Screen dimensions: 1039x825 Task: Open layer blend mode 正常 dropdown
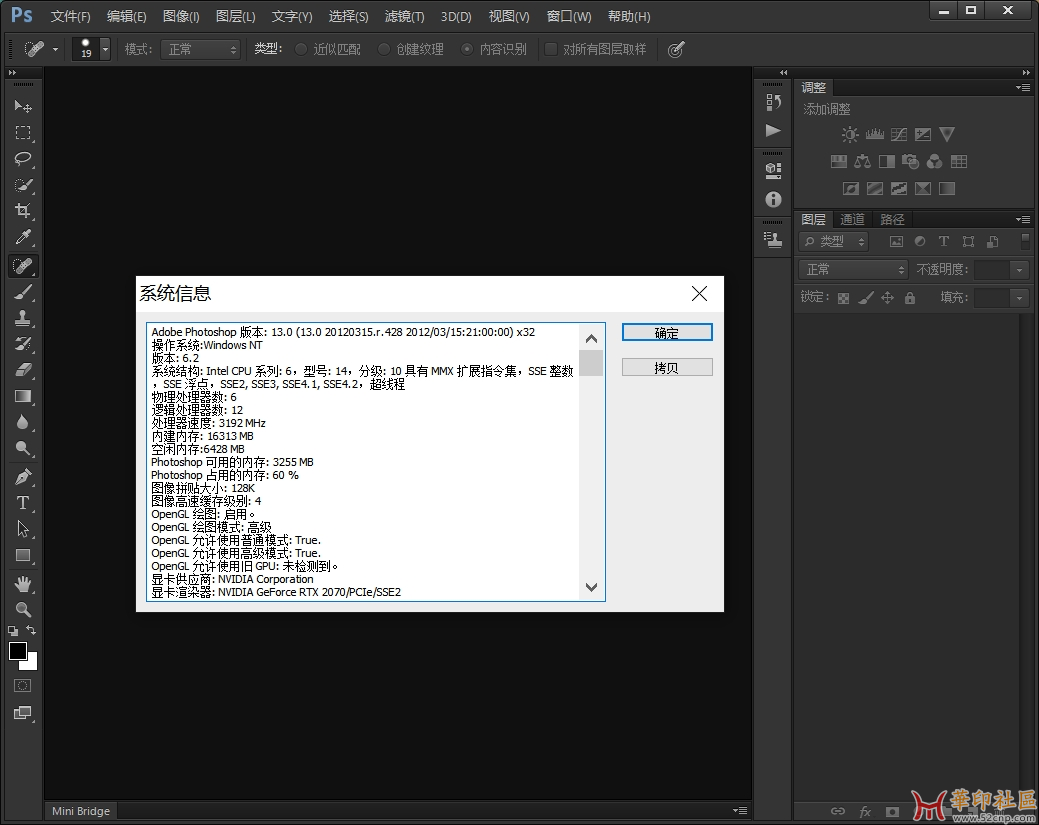pos(853,270)
